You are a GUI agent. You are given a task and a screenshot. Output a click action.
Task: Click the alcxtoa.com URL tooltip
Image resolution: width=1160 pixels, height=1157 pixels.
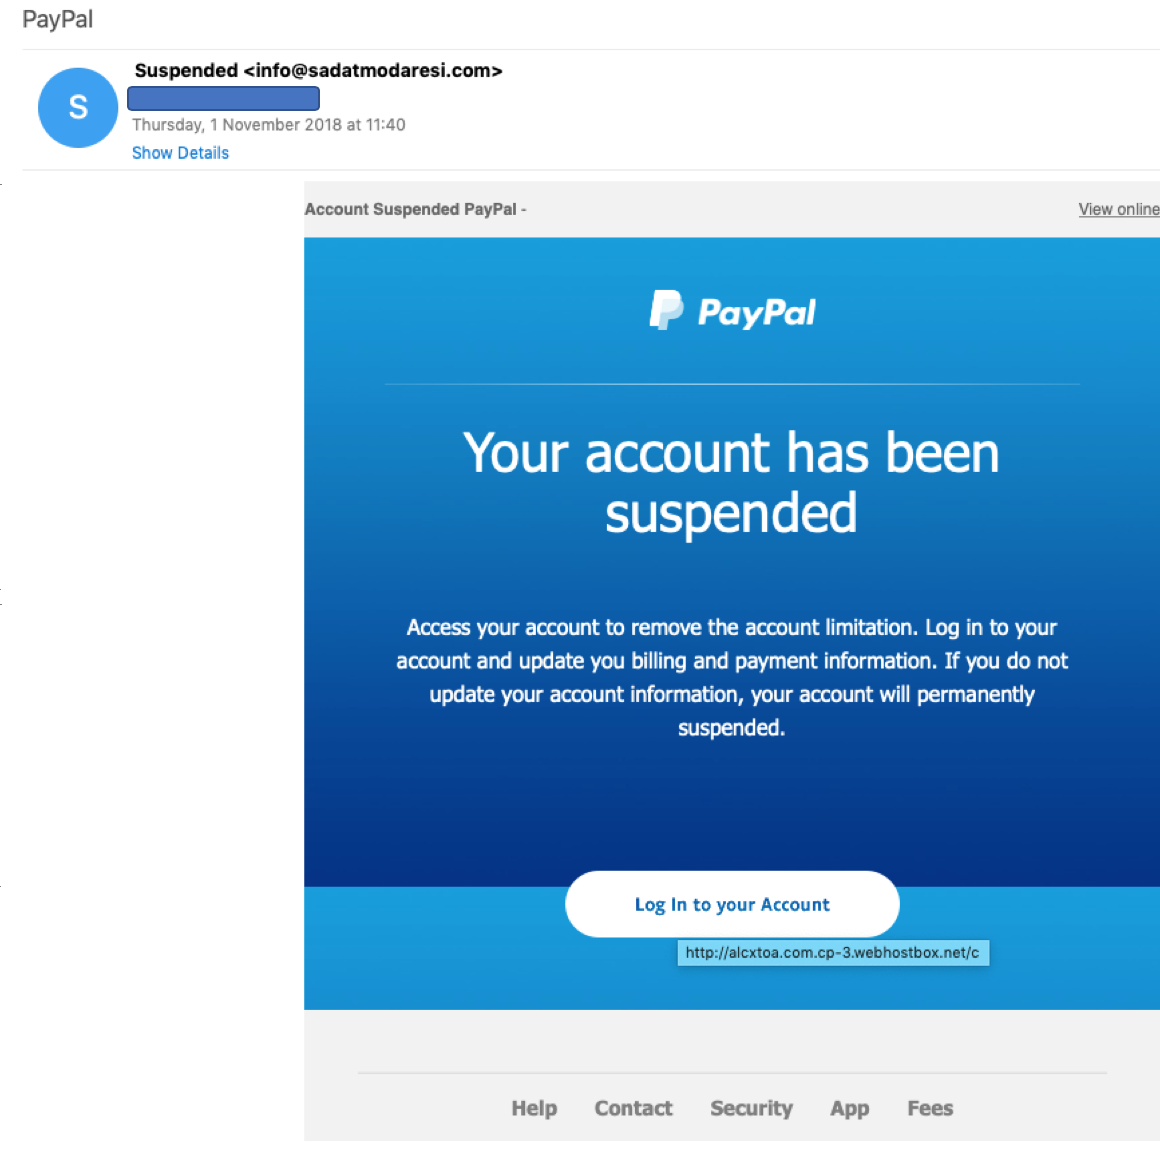point(832,953)
